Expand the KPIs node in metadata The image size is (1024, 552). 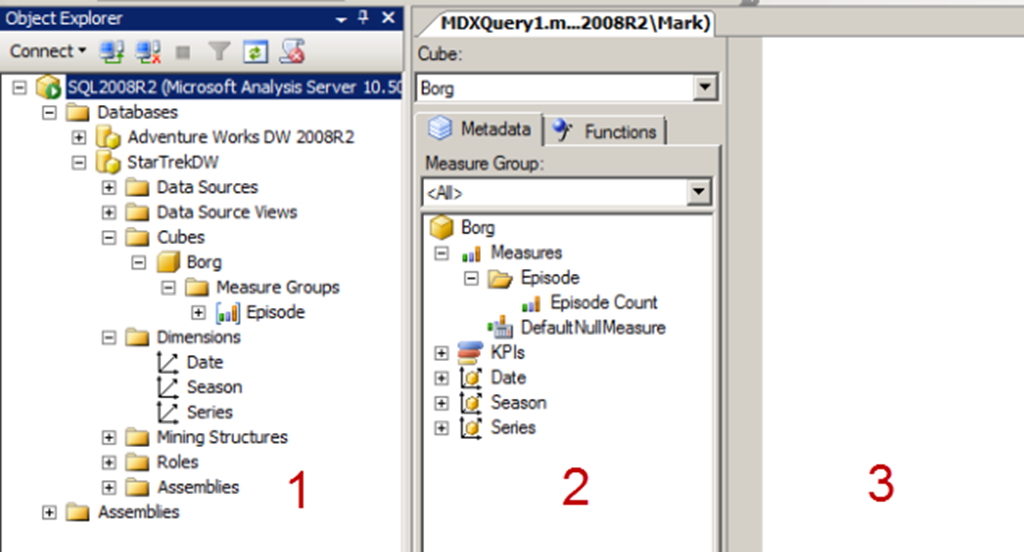[440, 353]
